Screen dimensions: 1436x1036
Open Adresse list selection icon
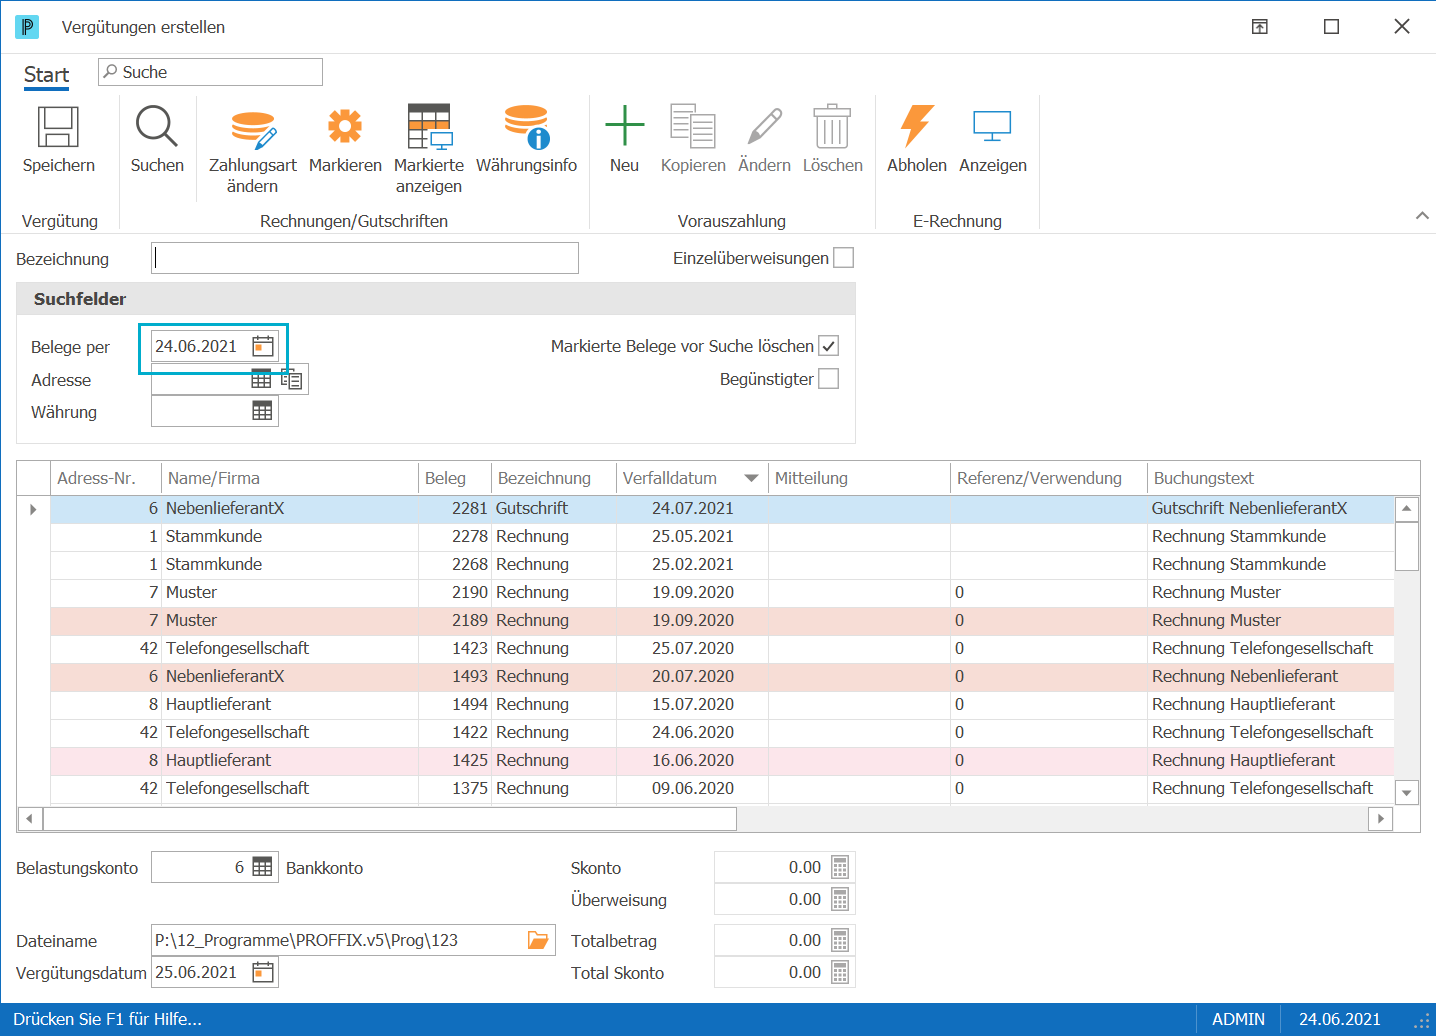point(292,379)
